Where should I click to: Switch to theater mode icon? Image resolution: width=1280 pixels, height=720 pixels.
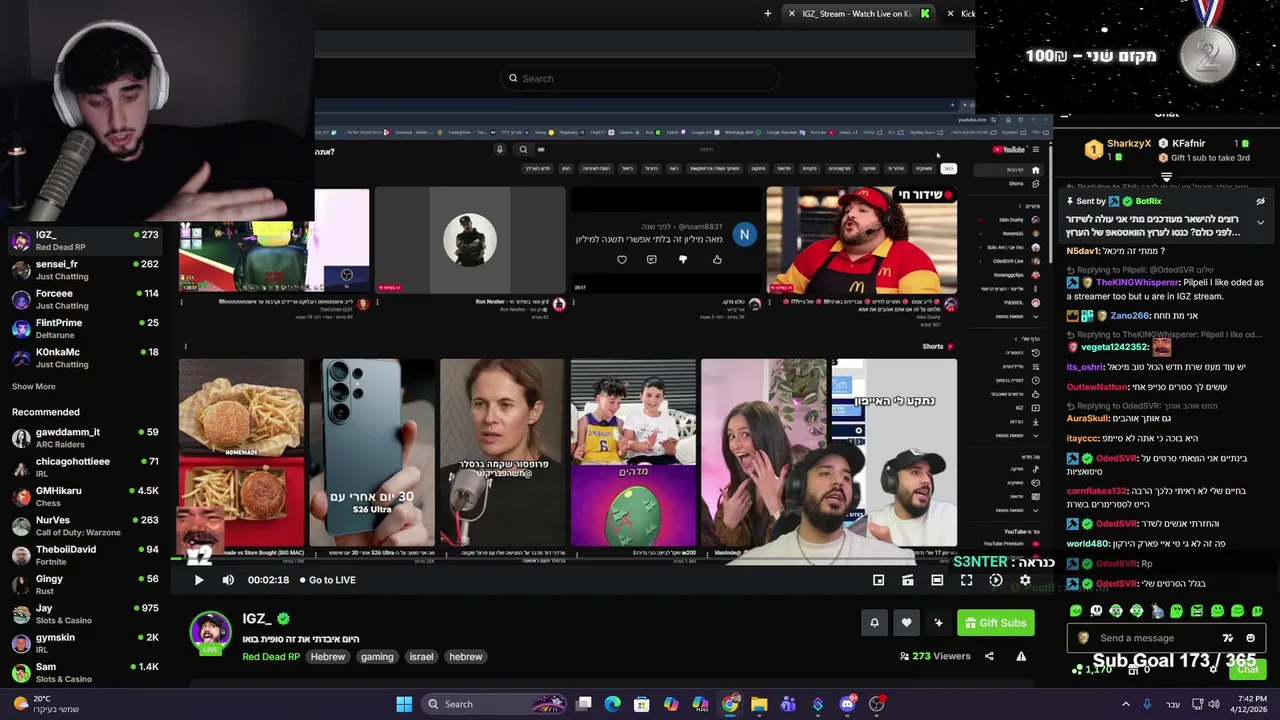point(937,580)
